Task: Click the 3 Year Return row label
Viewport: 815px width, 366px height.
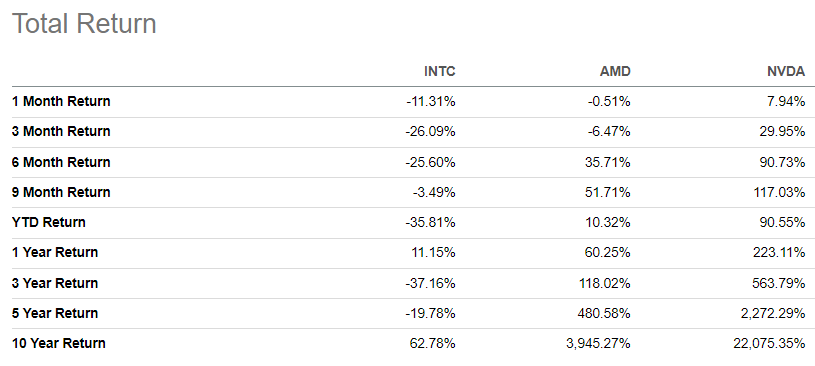Action: 55,283
